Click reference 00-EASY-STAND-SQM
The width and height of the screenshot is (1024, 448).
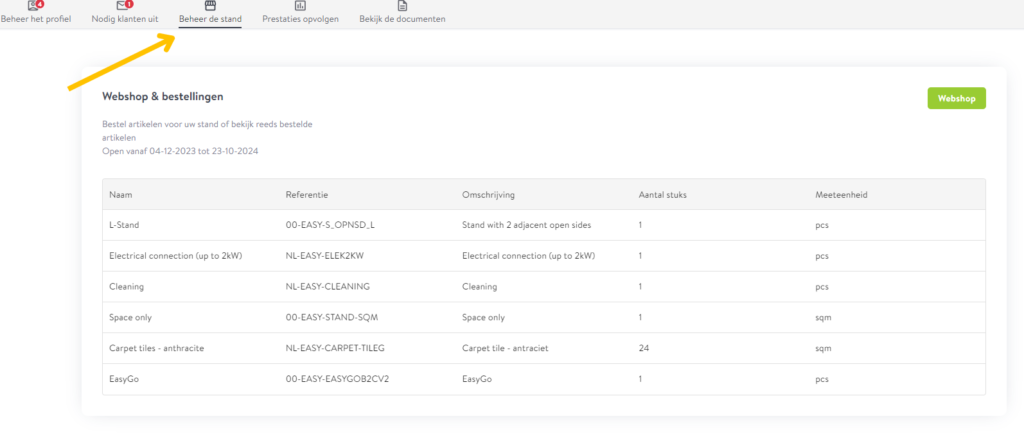click(x=332, y=317)
